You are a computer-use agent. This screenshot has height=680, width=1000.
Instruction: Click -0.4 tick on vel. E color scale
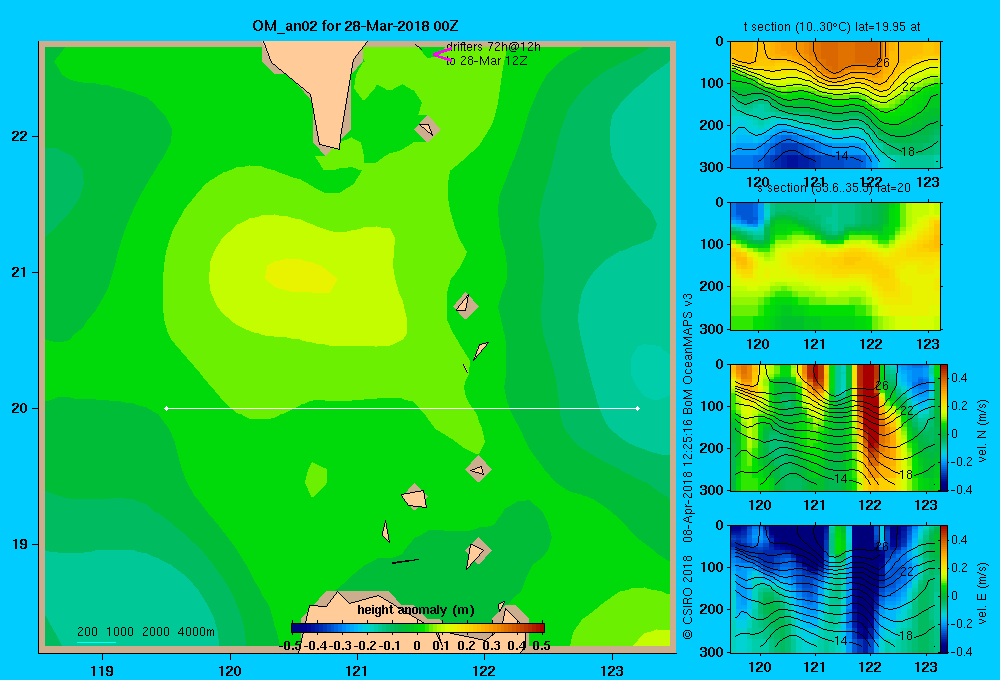coord(961,651)
